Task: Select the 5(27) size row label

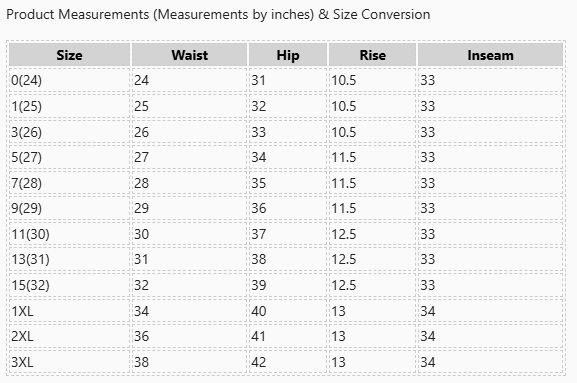Action: (70, 157)
